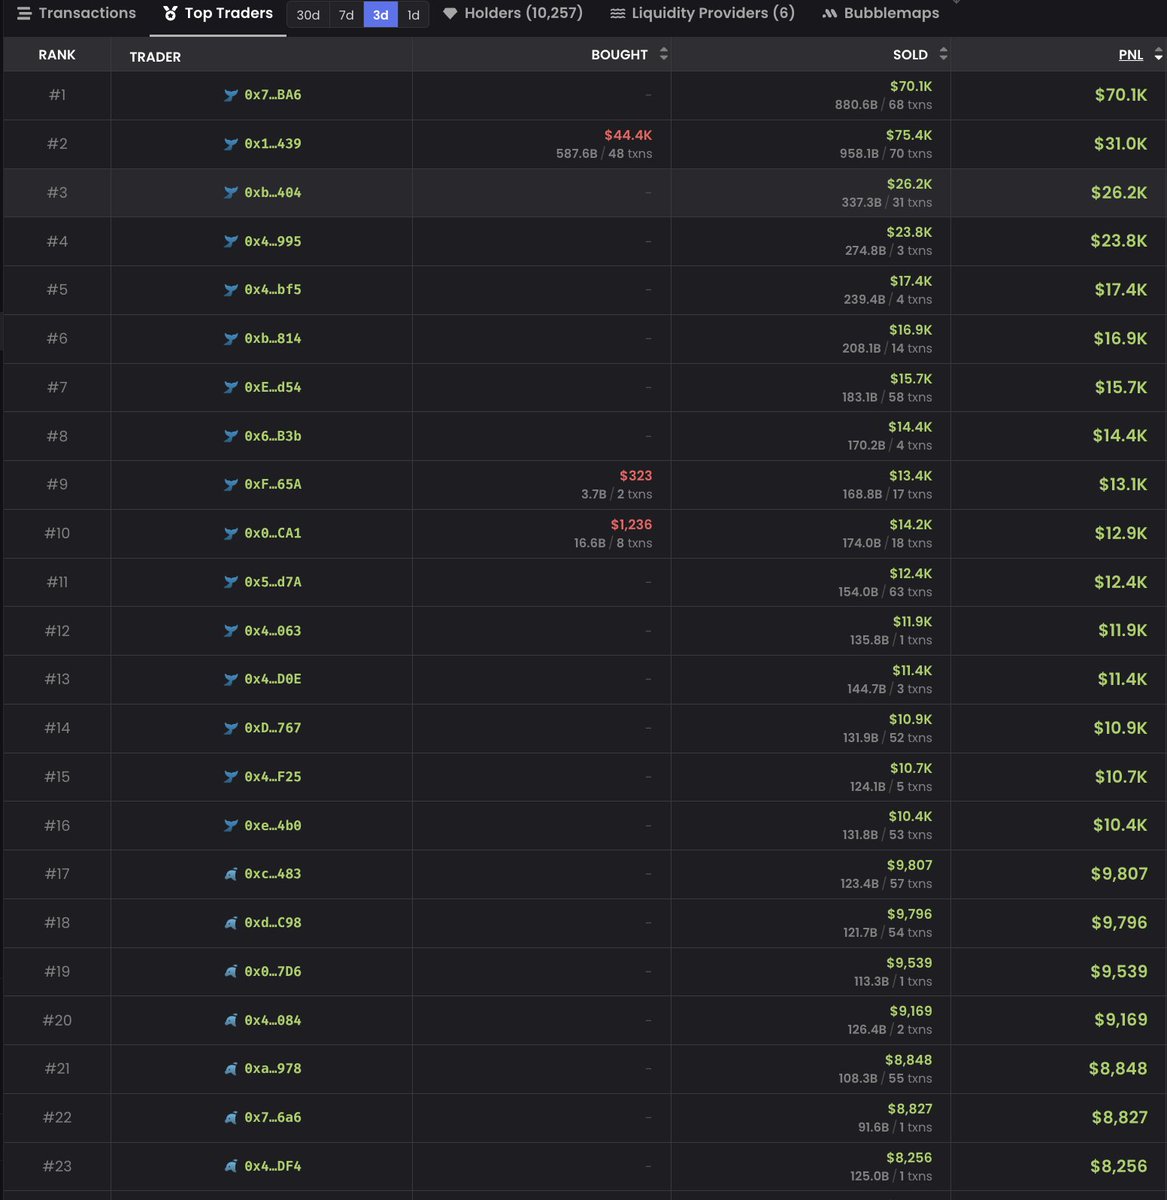
Task: Open trader address 0xF…65A
Action: (x=273, y=484)
